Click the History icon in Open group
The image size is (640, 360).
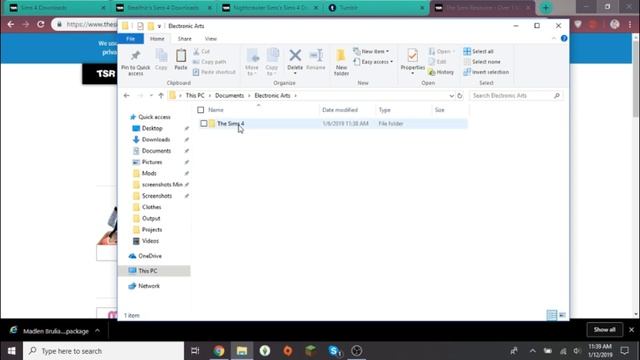(431, 72)
